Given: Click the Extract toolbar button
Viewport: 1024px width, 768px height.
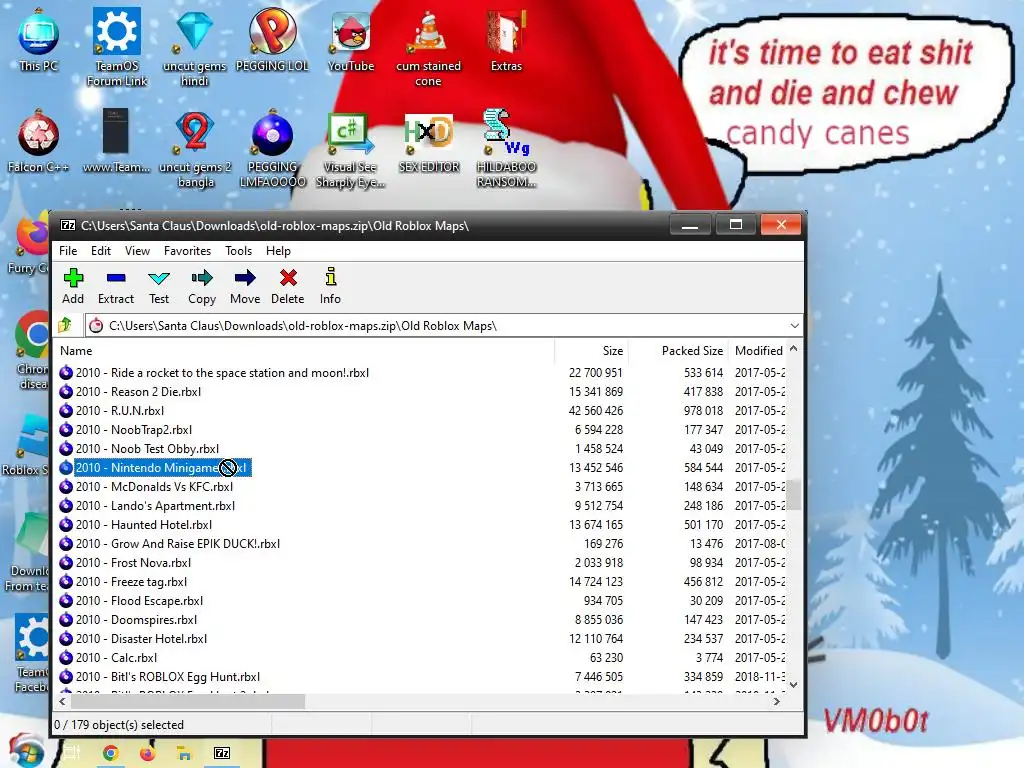Looking at the screenshot, I should [x=116, y=286].
